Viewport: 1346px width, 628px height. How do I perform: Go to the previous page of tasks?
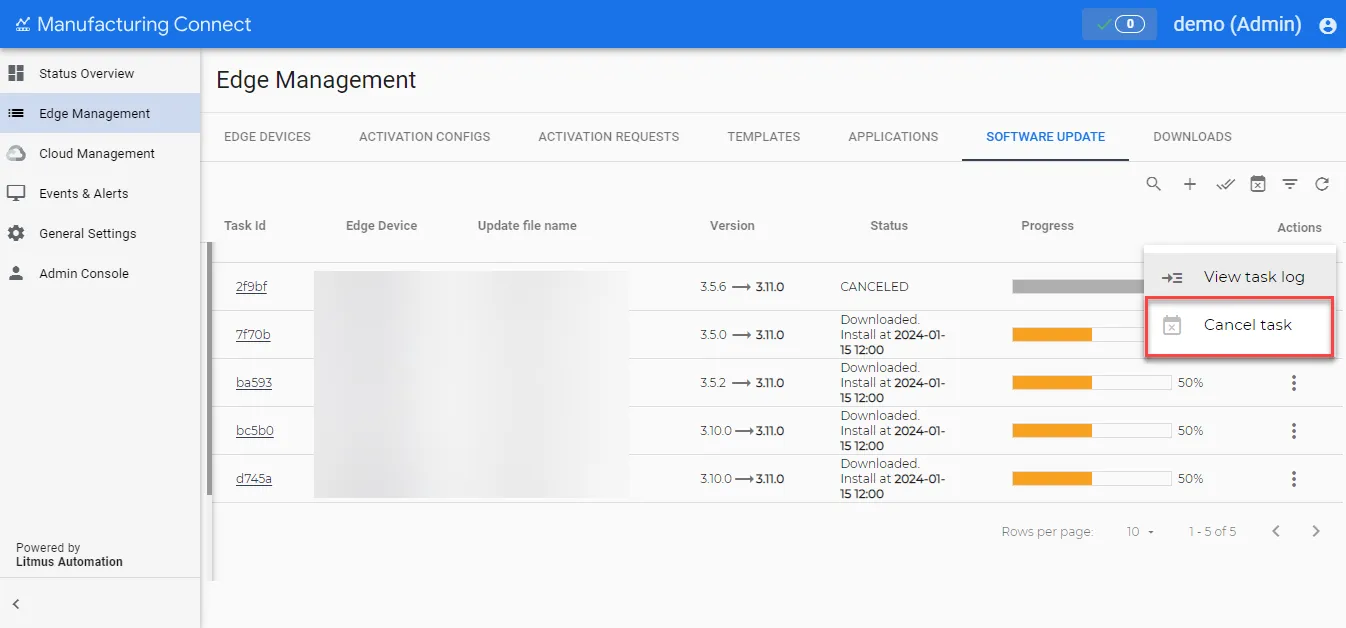tap(1276, 532)
